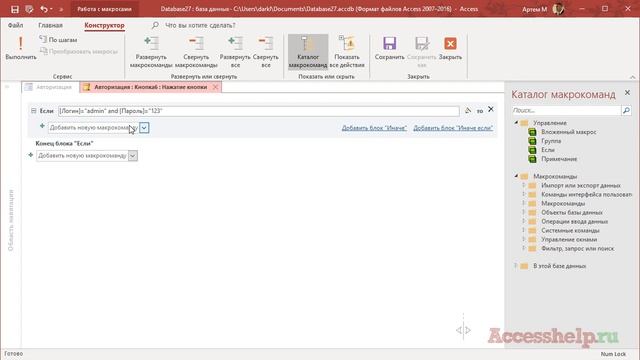This screenshot has height=360, width=640.
Task: Select Конструктор ribbon tab
Action: click(x=104, y=25)
